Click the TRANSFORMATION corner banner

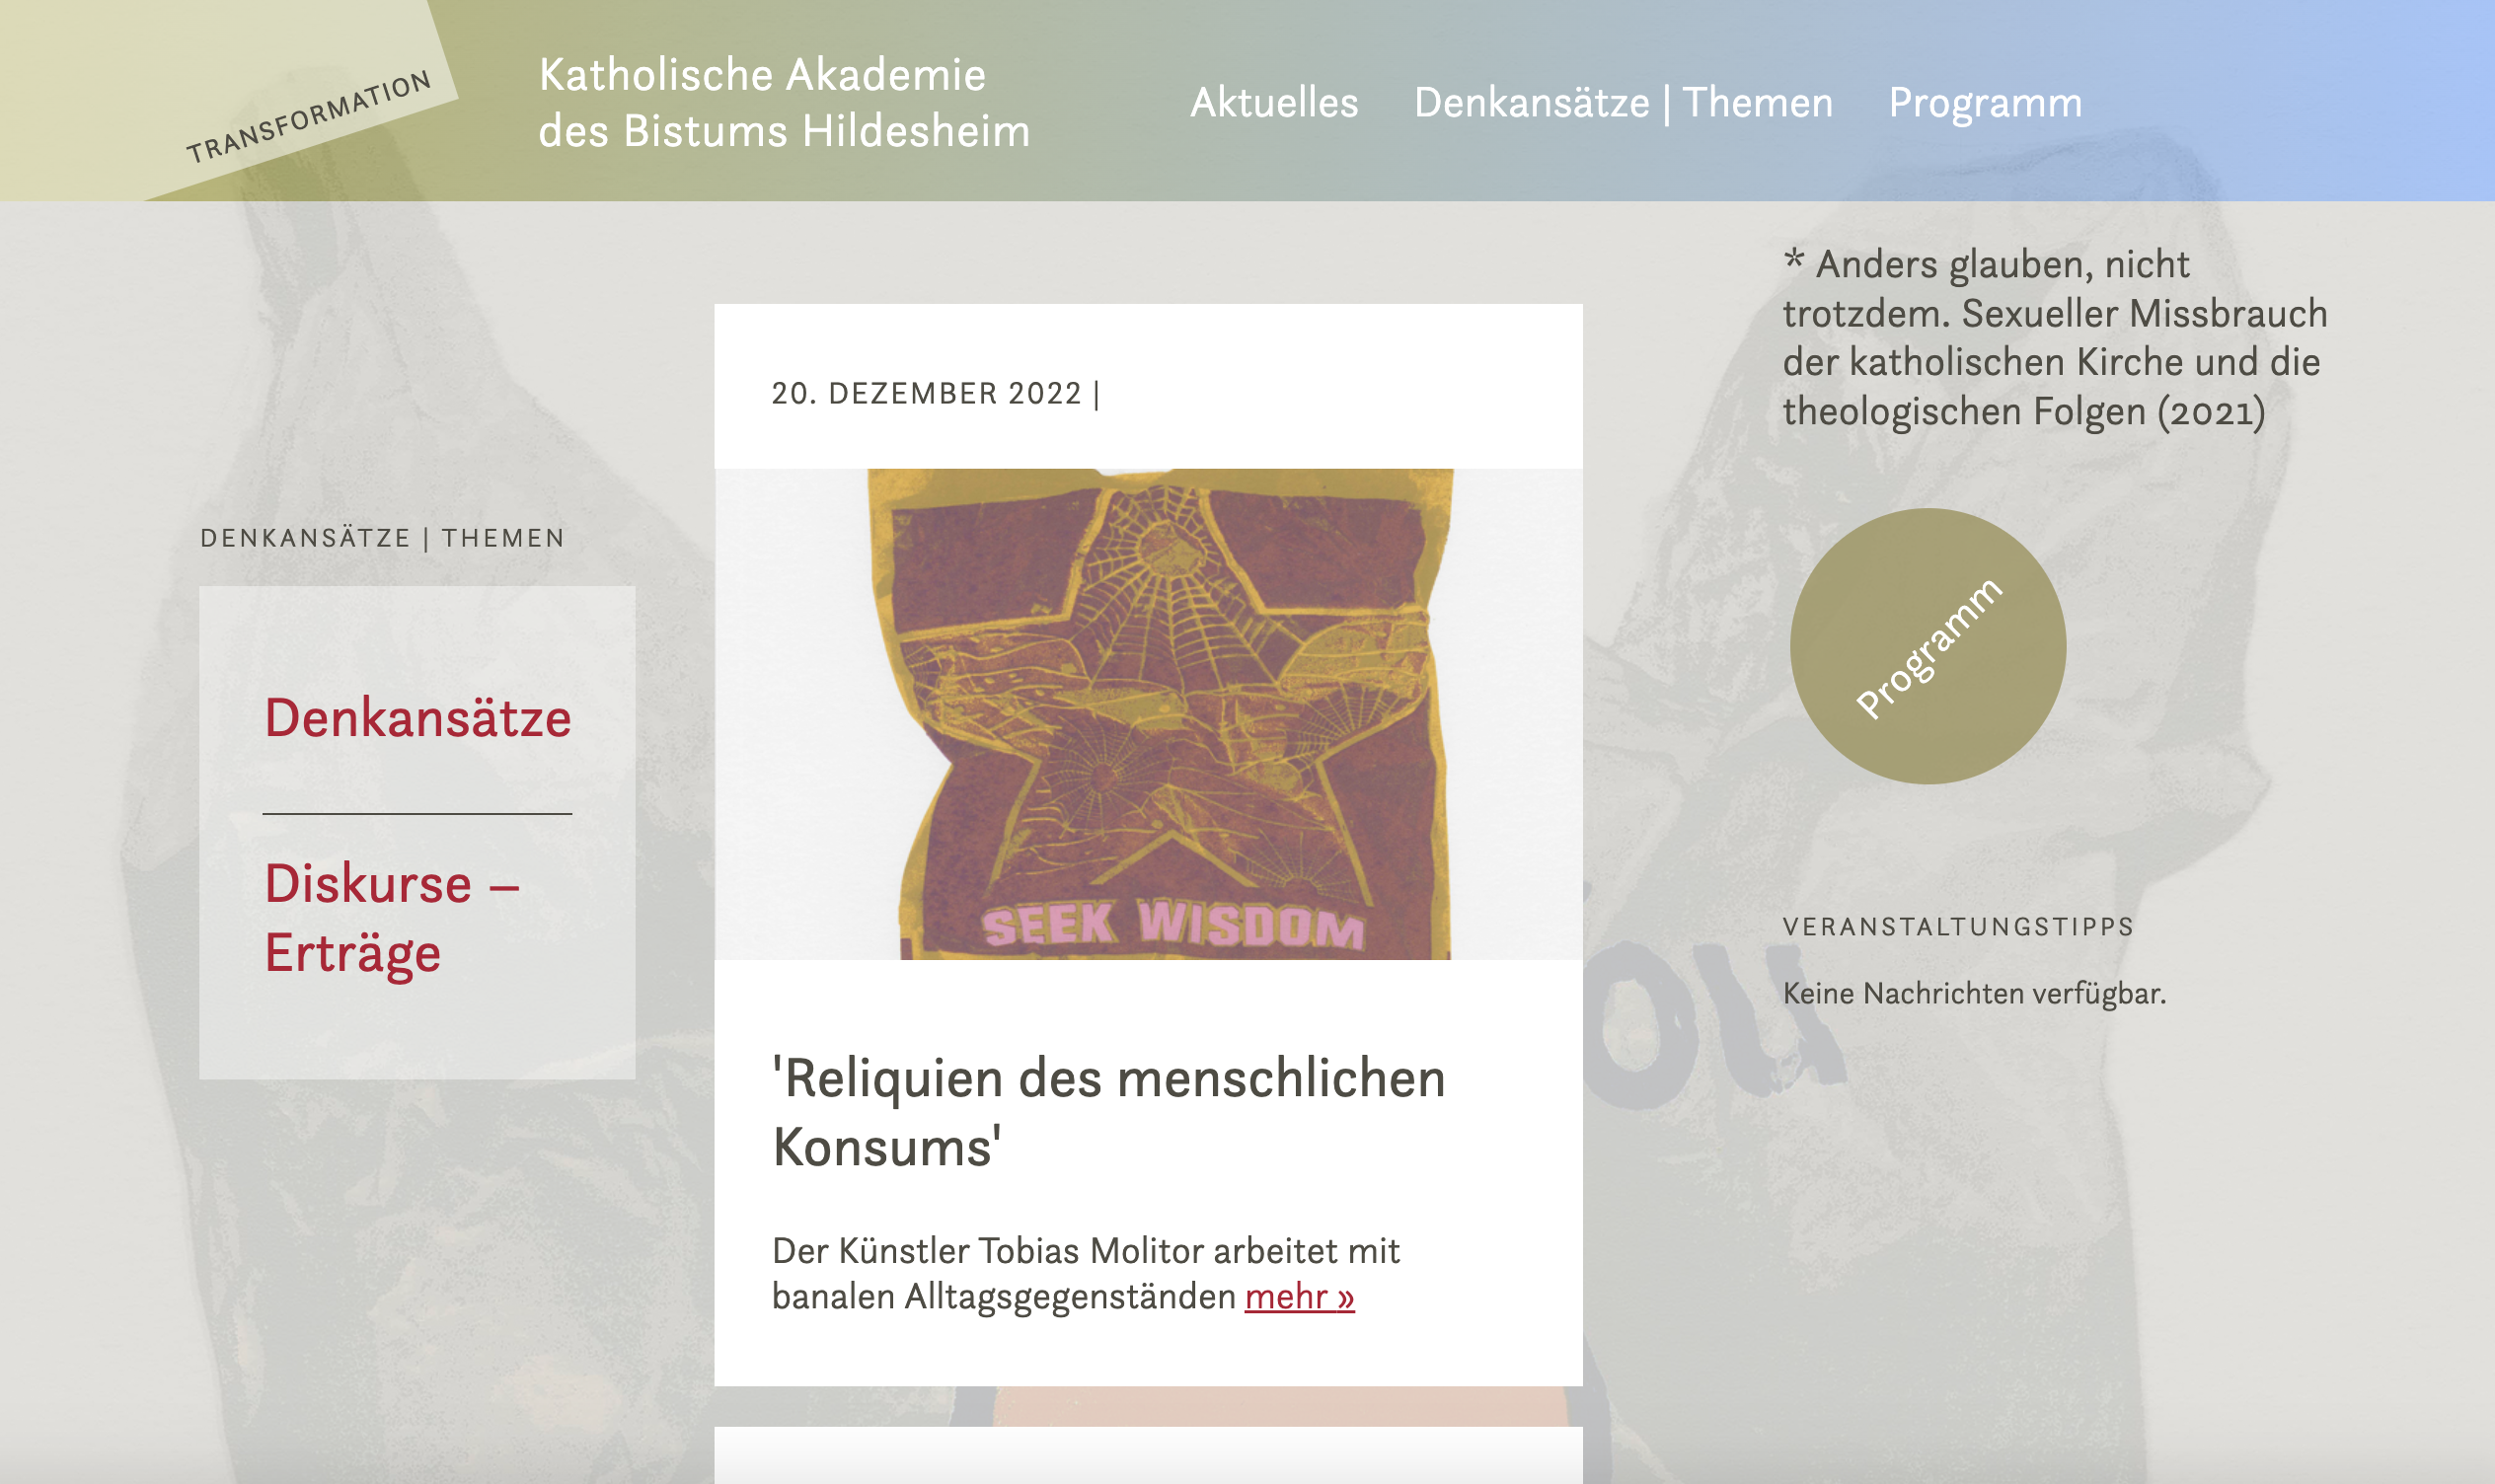309,116
